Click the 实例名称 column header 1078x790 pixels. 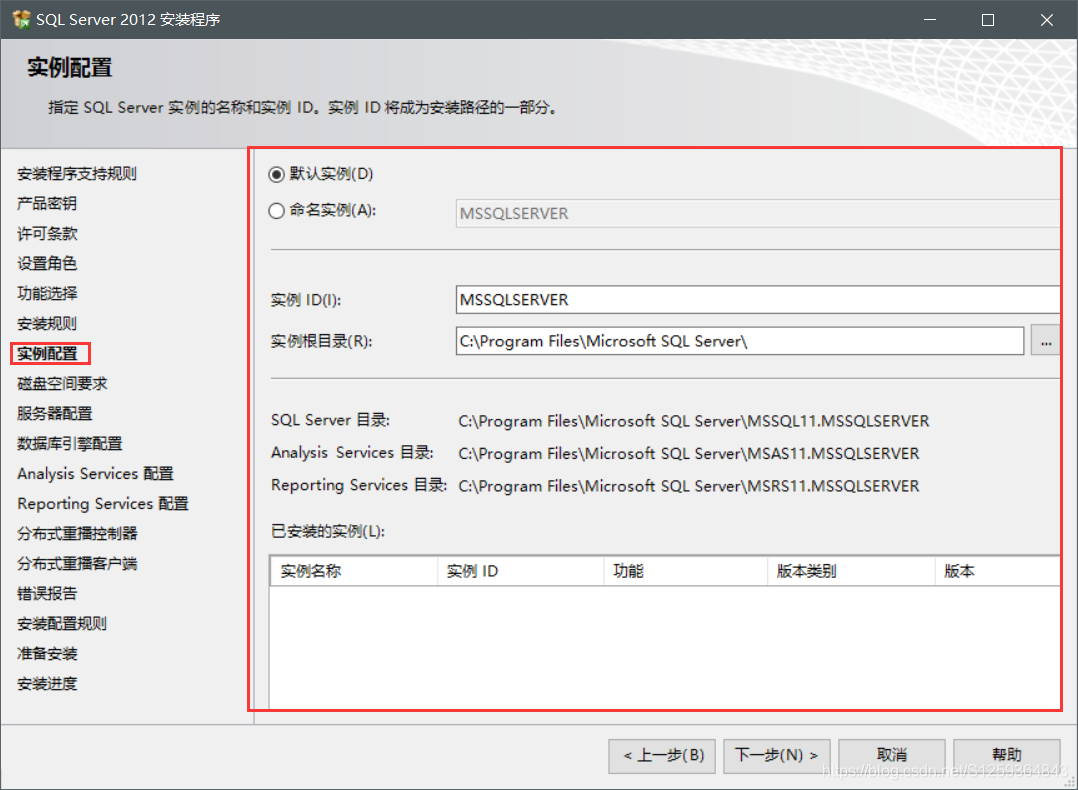(353, 571)
